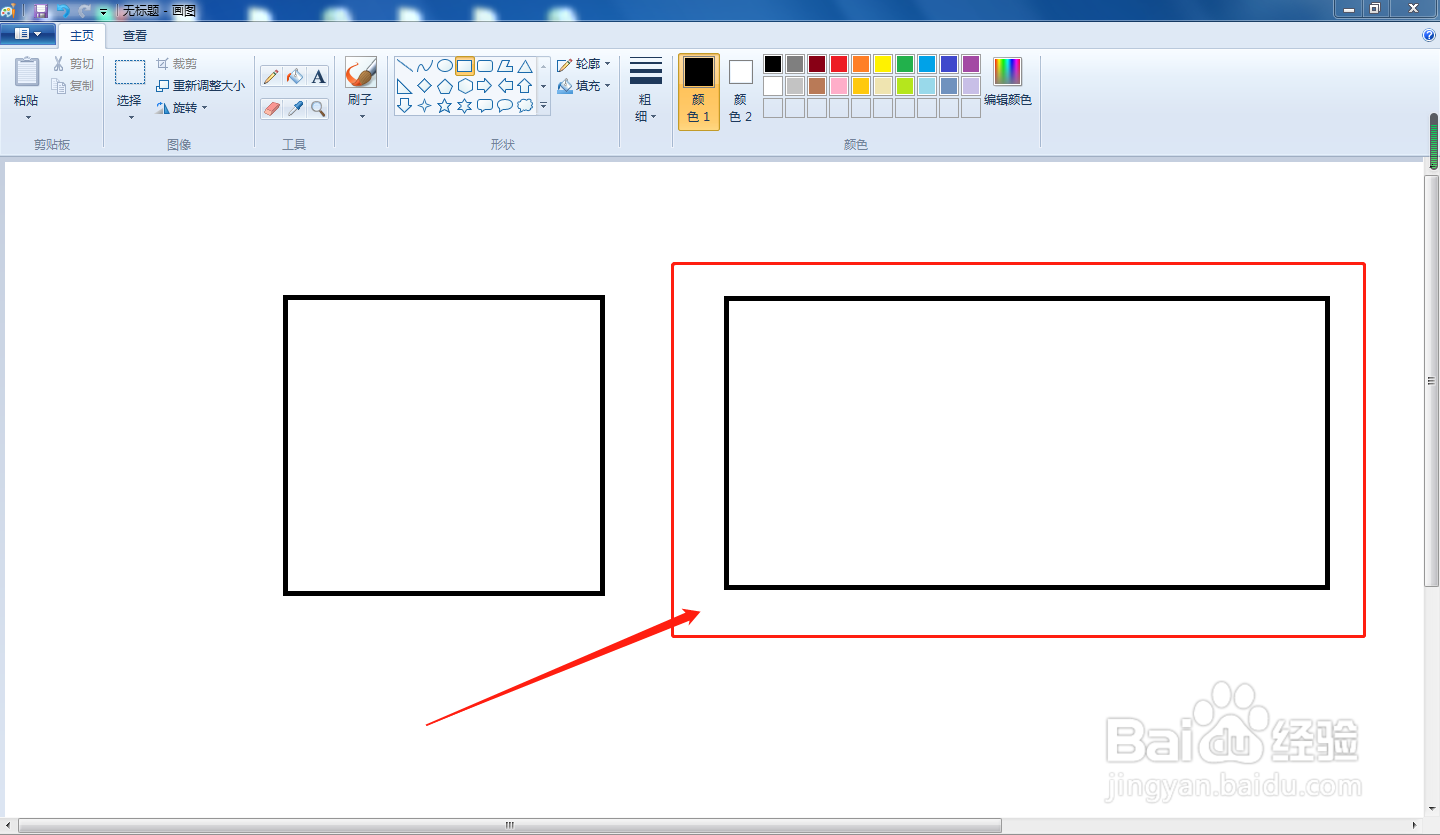Choose the Six-point star shape
The image size is (1440, 835).
click(465, 105)
